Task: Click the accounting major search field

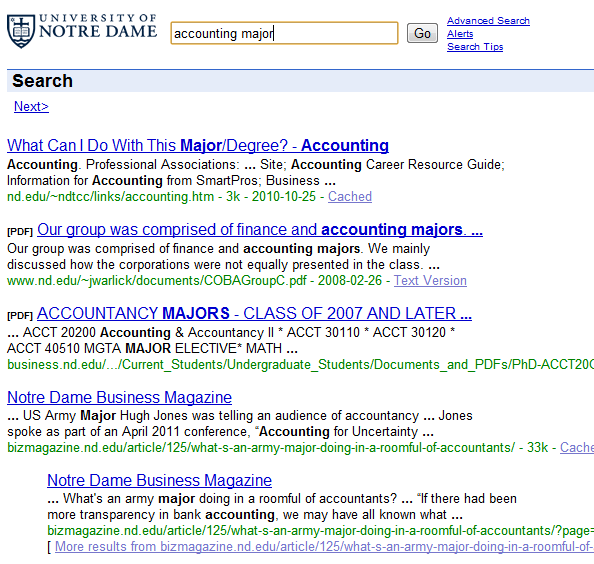Action: coord(284,33)
